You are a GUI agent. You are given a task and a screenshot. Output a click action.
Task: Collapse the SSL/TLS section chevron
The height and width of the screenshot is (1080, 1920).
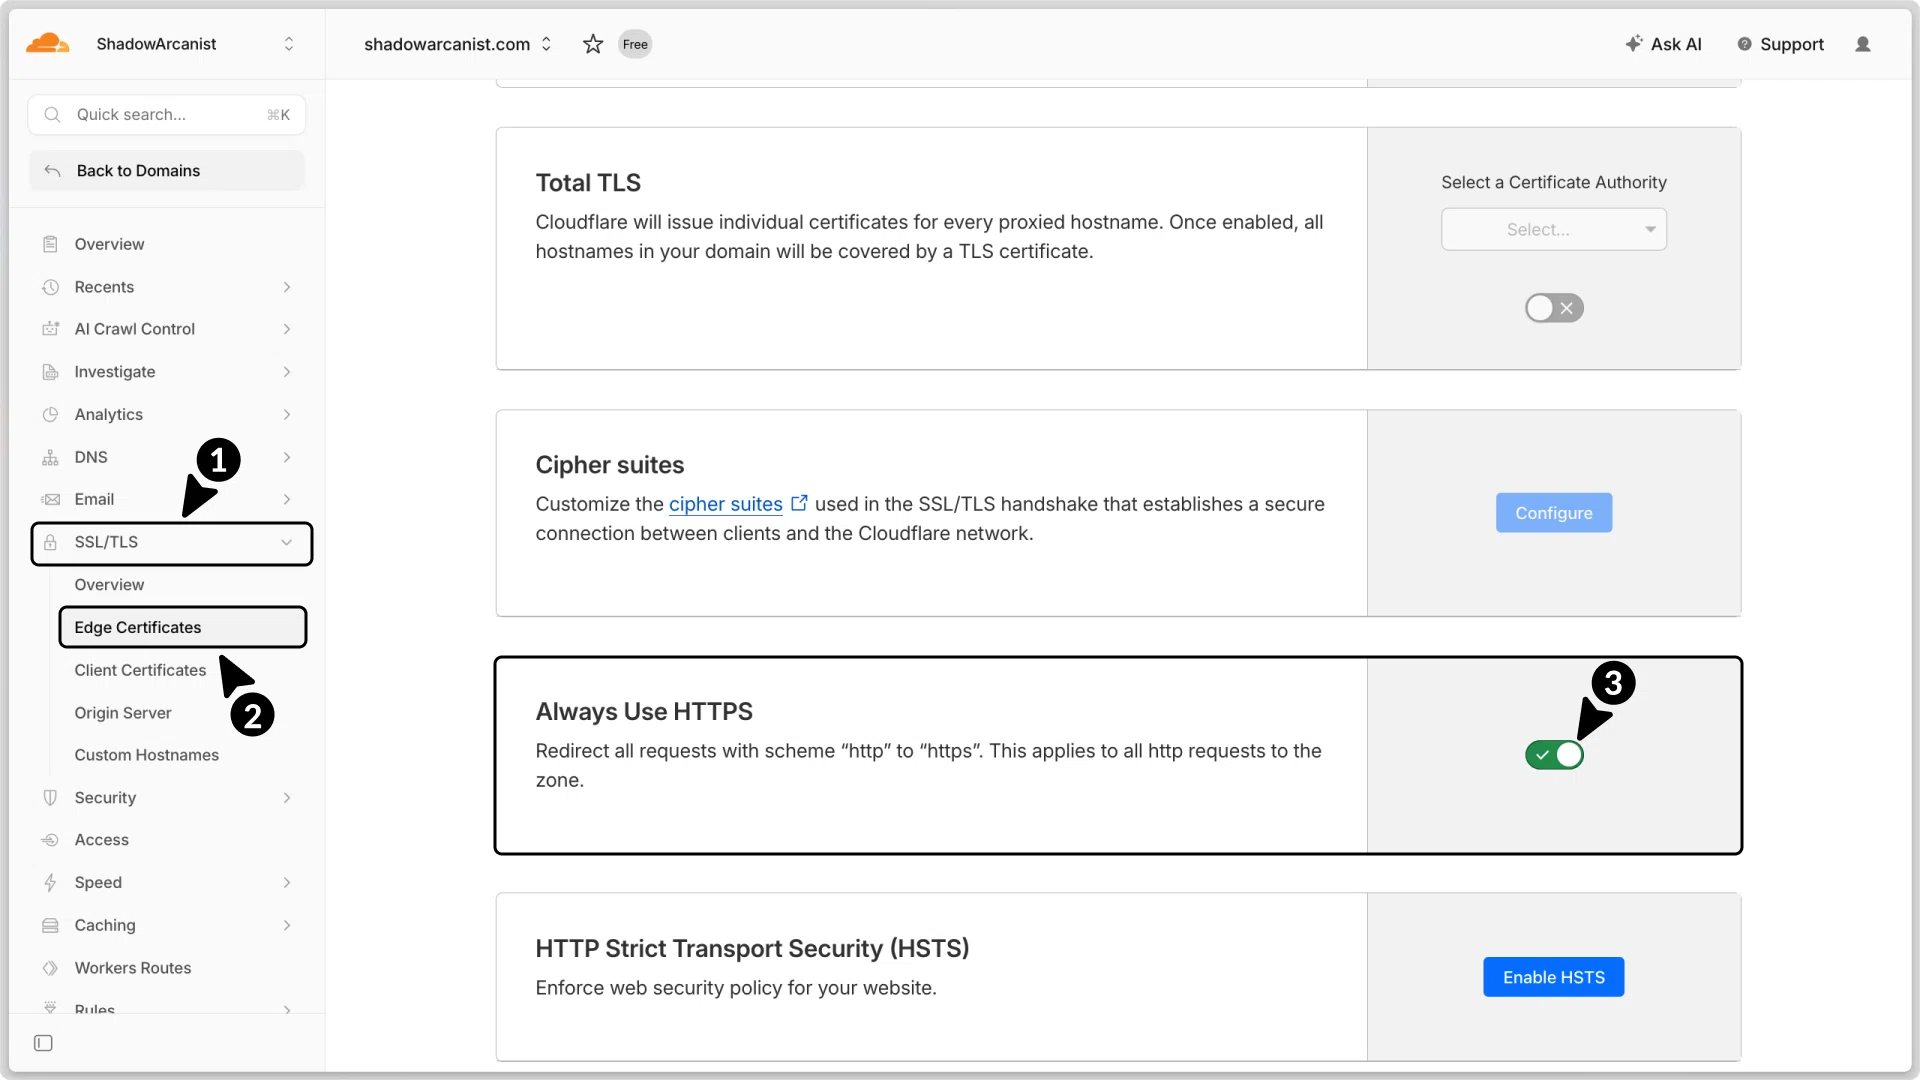[287, 542]
